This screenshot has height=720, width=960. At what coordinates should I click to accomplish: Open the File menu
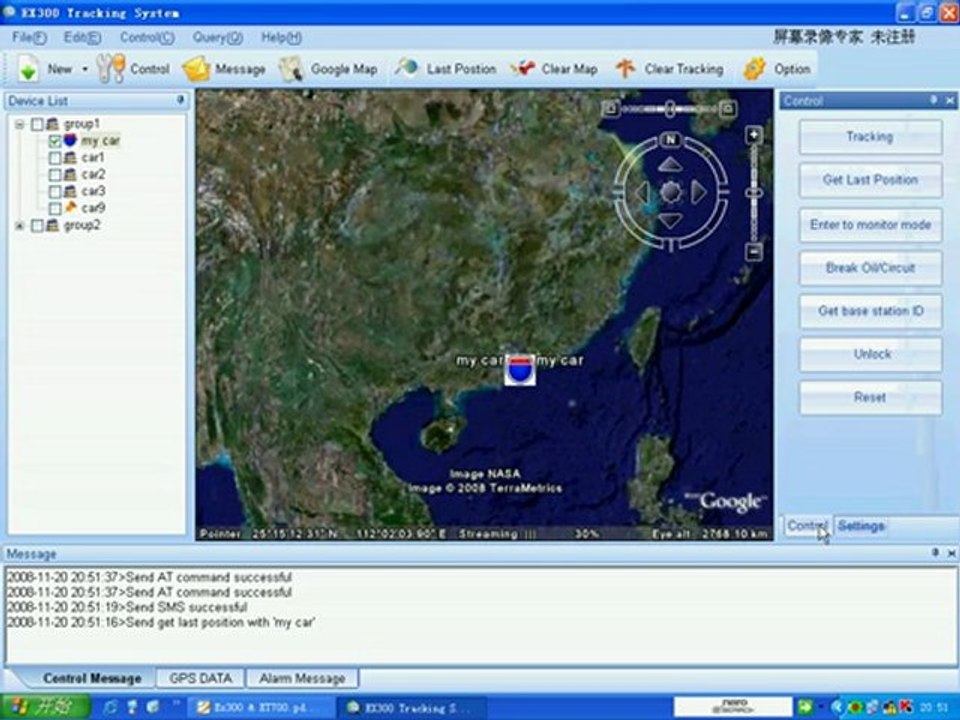29,37
